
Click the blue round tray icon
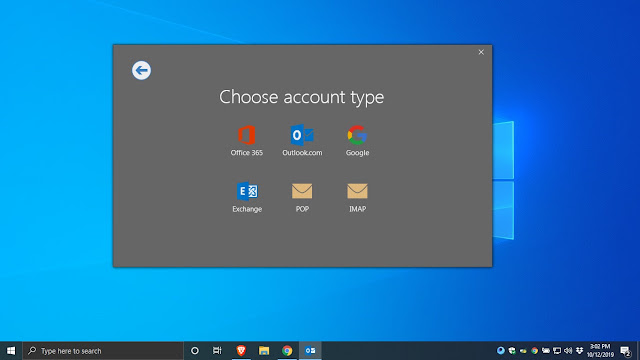tap(500, 351)
